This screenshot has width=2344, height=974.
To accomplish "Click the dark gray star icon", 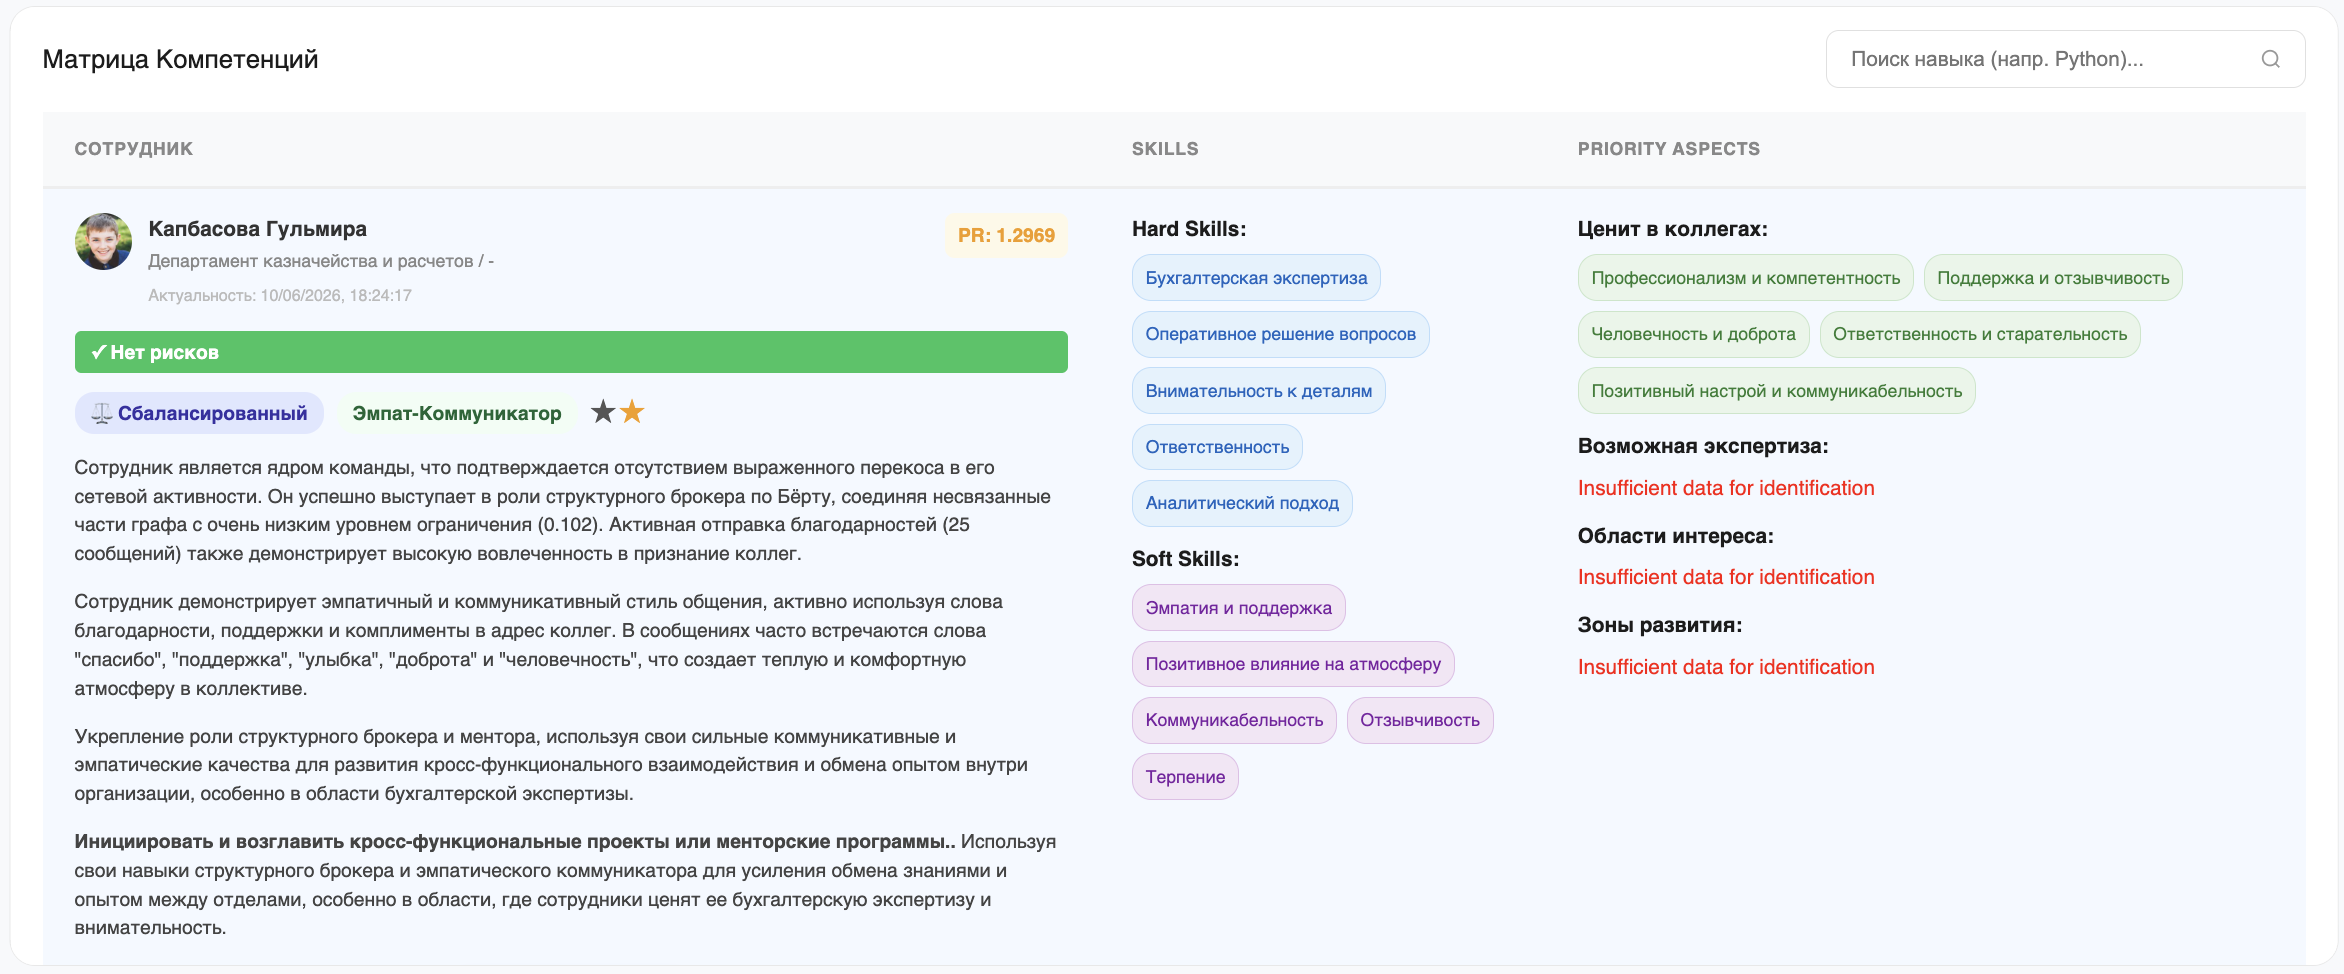I will 603,412.
